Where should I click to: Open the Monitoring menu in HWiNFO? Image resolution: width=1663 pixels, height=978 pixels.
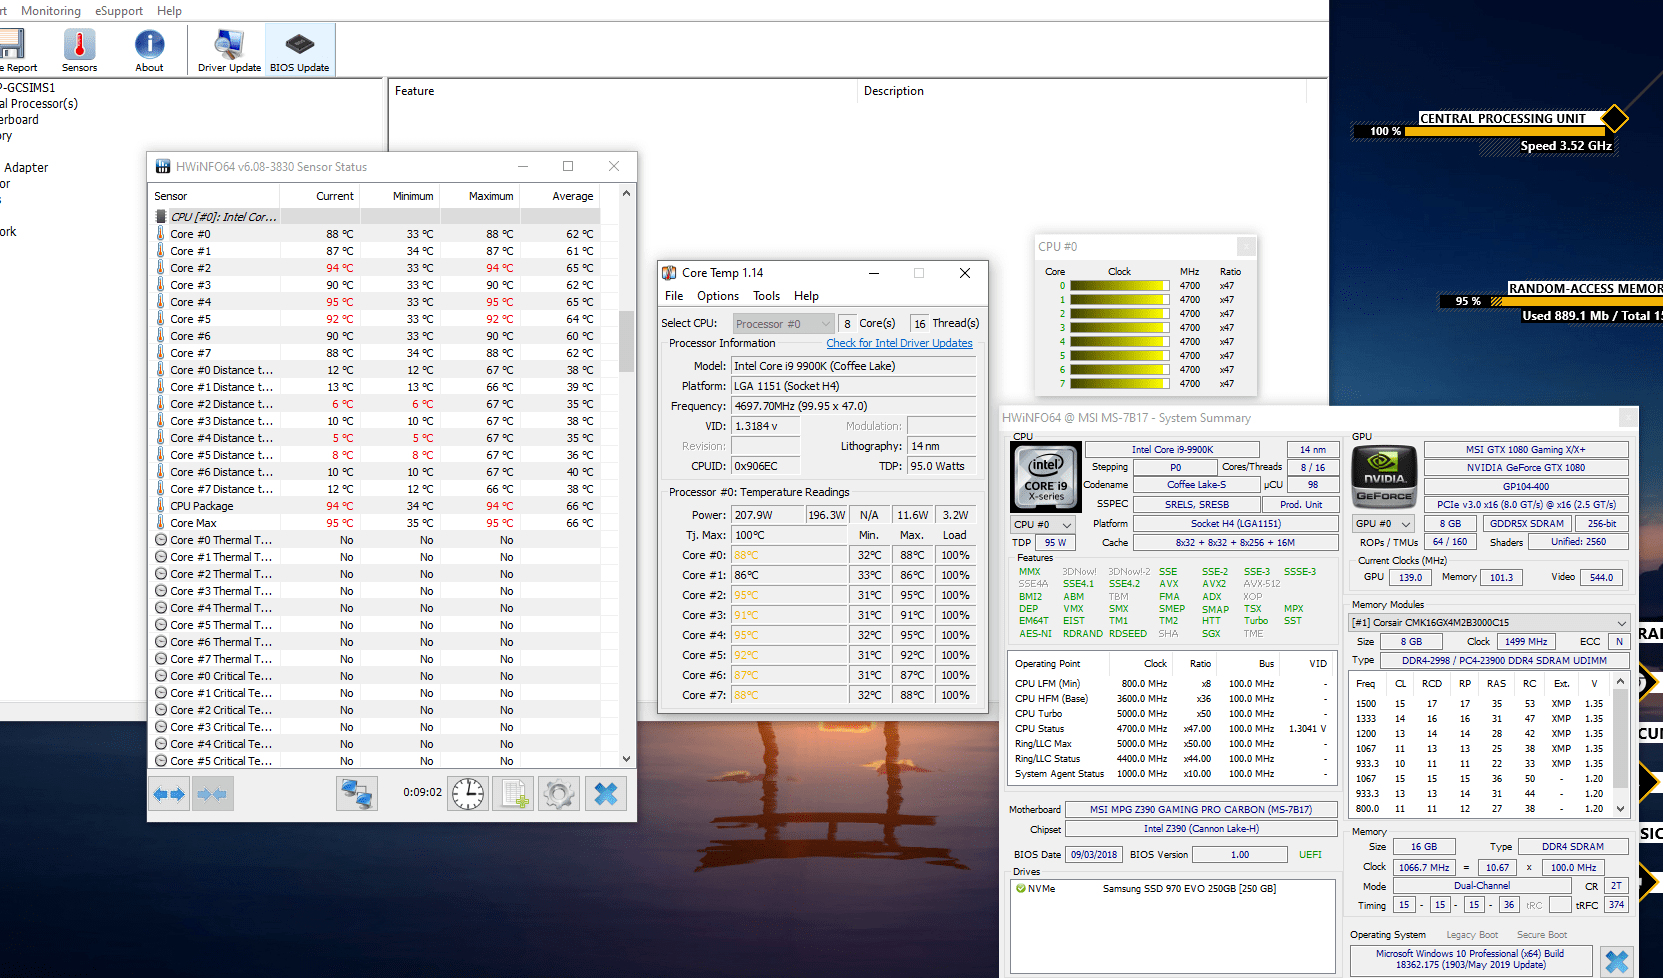click(x=51, y=11)
